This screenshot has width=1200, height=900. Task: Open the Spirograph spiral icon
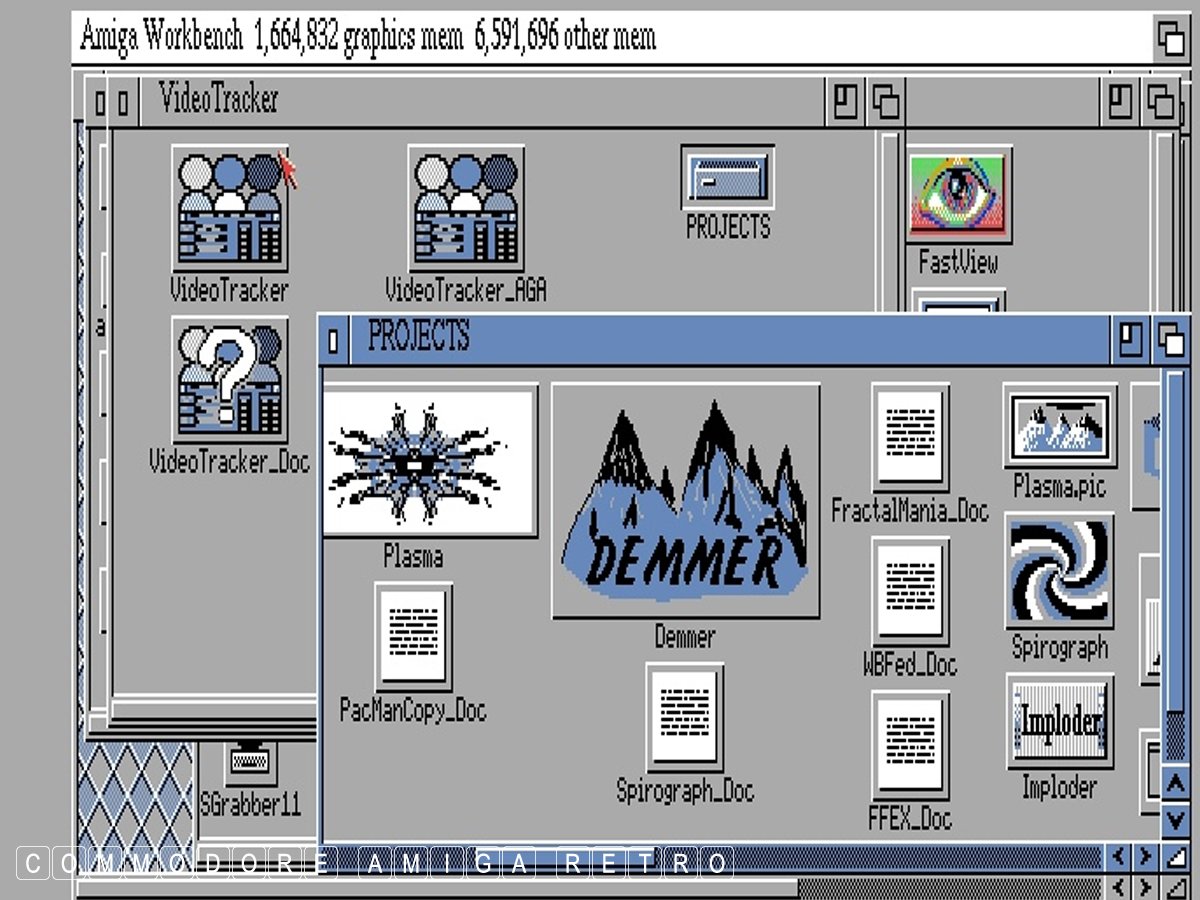(x=1059, y=571)
